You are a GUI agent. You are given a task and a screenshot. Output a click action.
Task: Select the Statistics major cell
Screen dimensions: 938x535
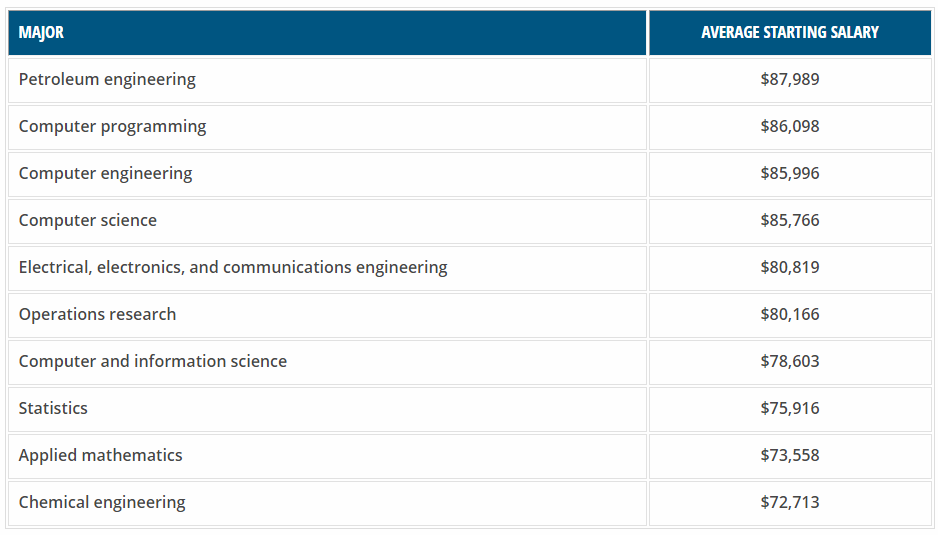(x=53, y=408)
